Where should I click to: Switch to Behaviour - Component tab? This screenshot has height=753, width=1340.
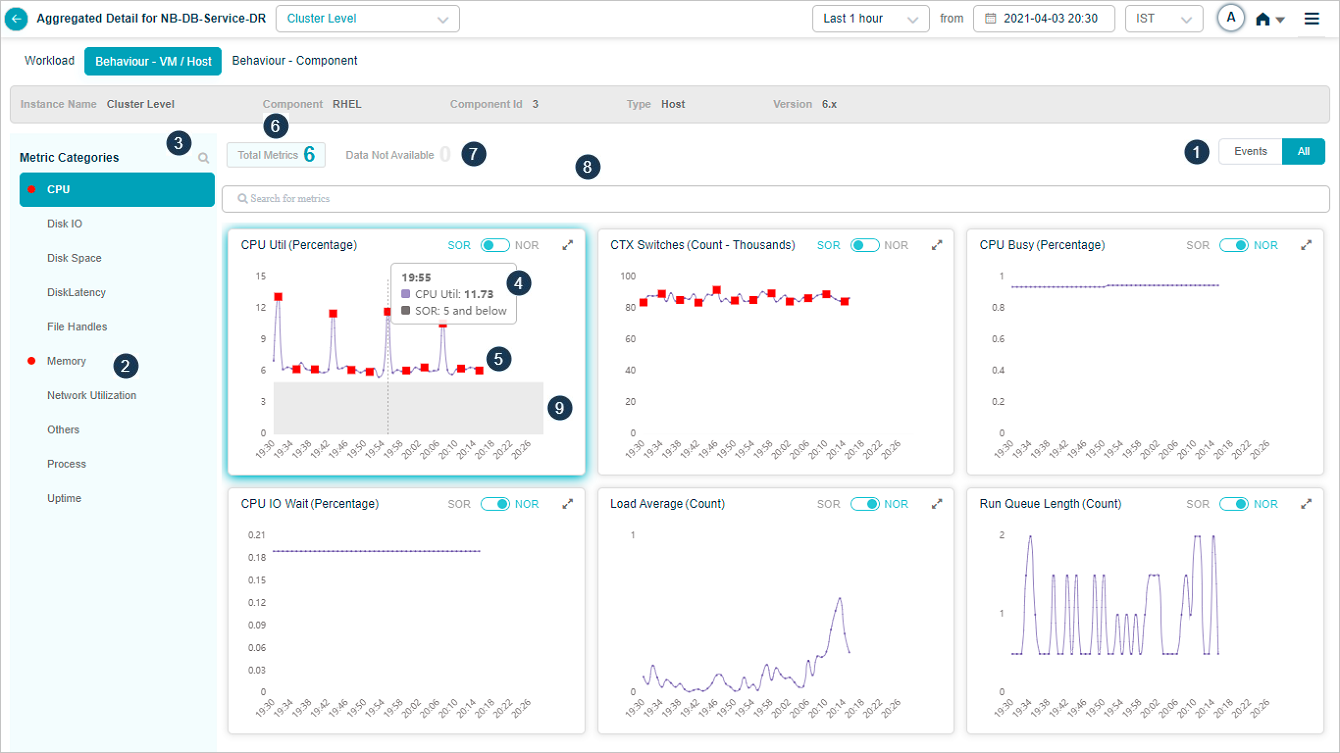click(x=294, y=61)
